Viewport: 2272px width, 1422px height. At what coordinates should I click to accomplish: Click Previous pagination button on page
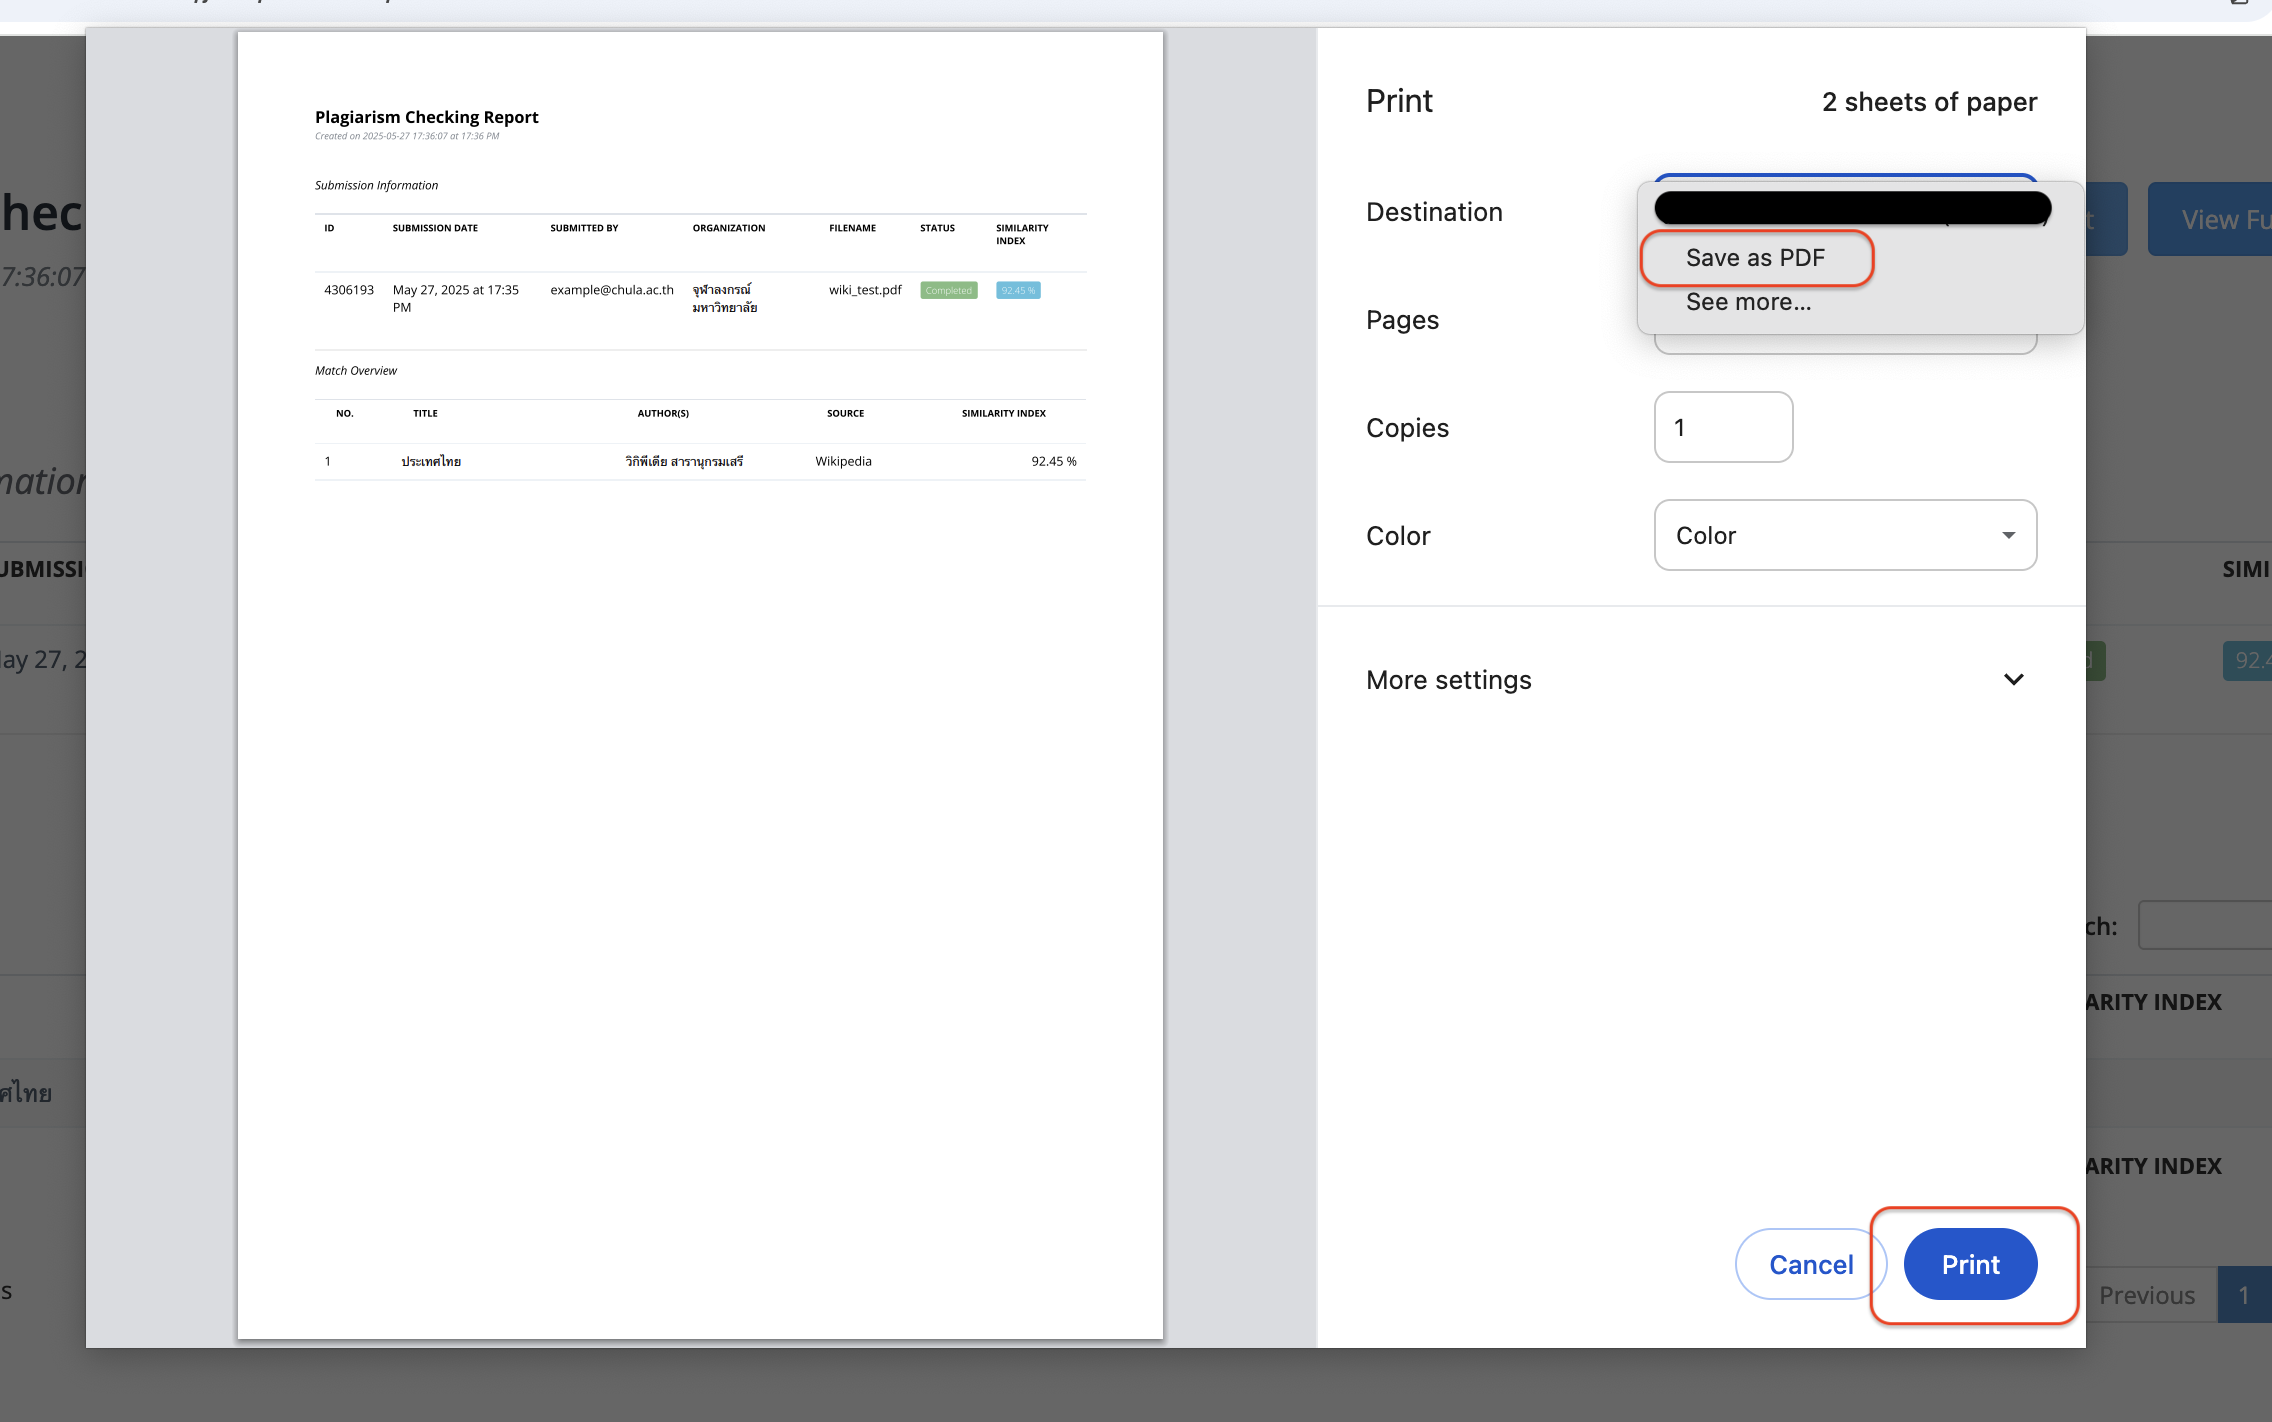[x=2147, y=1295]
